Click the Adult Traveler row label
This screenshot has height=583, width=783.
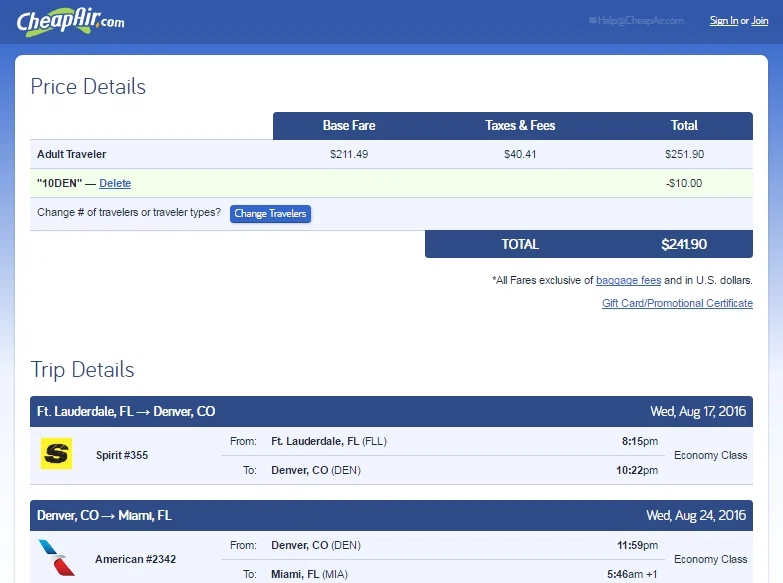71,154
